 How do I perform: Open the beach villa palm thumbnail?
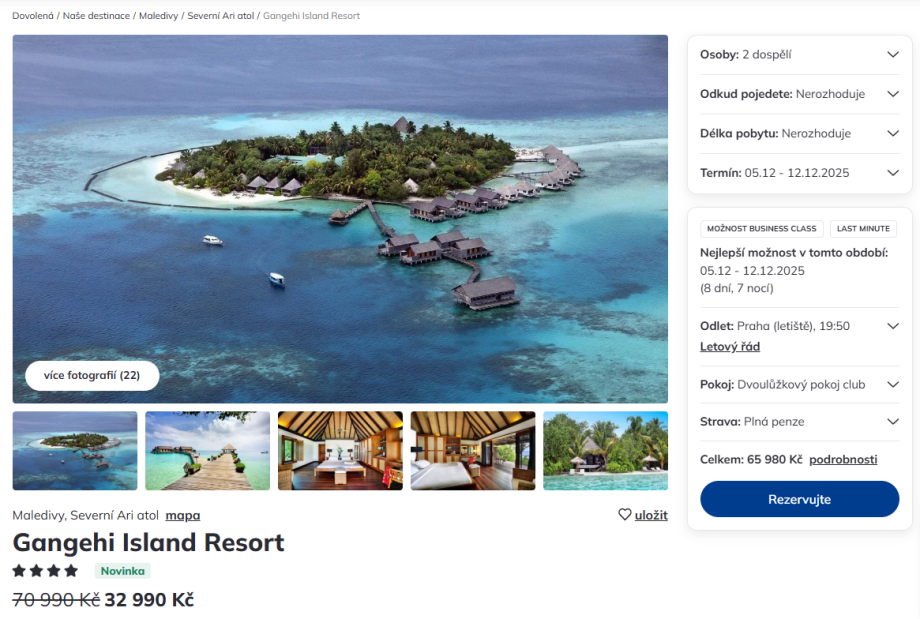click(x=605, y=451)
